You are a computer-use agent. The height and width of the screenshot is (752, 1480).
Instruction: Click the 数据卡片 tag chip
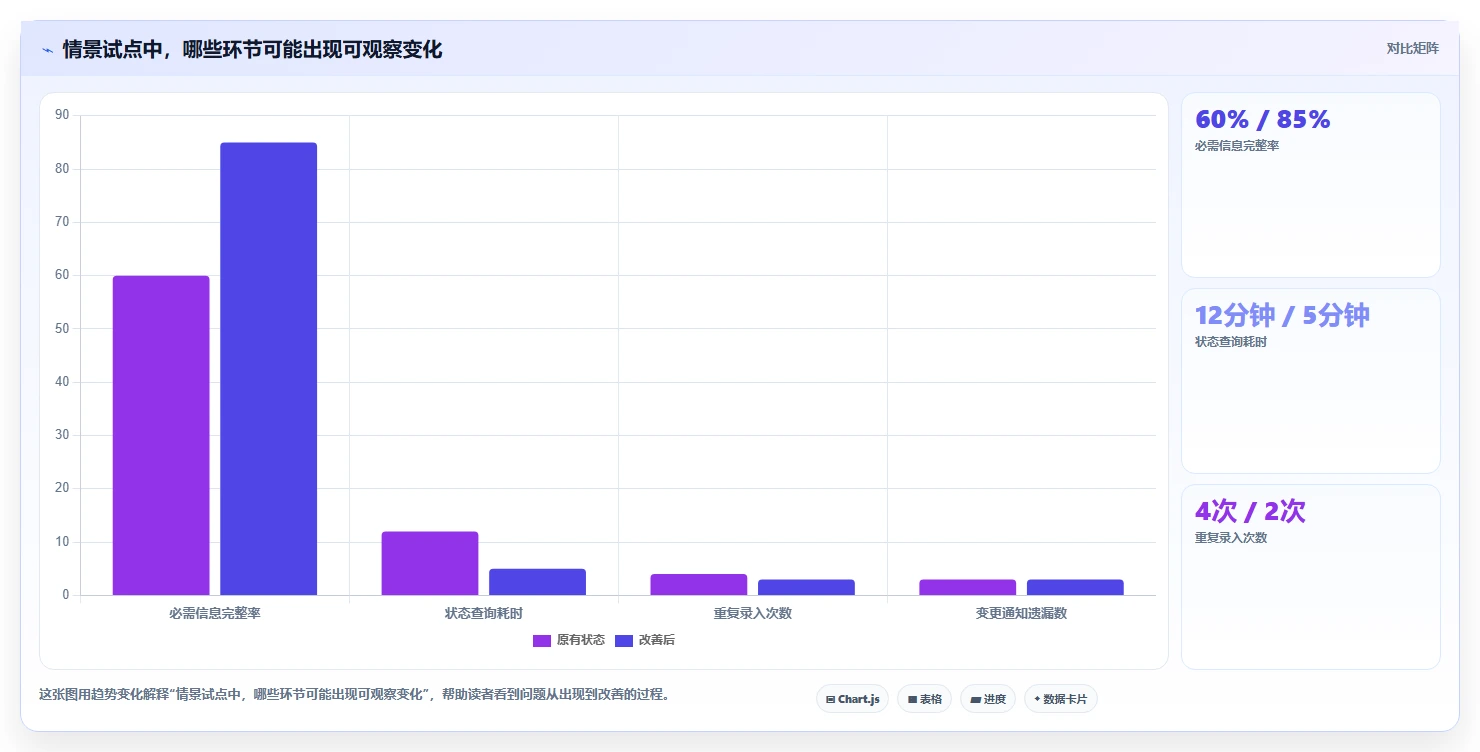pyautogui.click(x=1061, y=699)
